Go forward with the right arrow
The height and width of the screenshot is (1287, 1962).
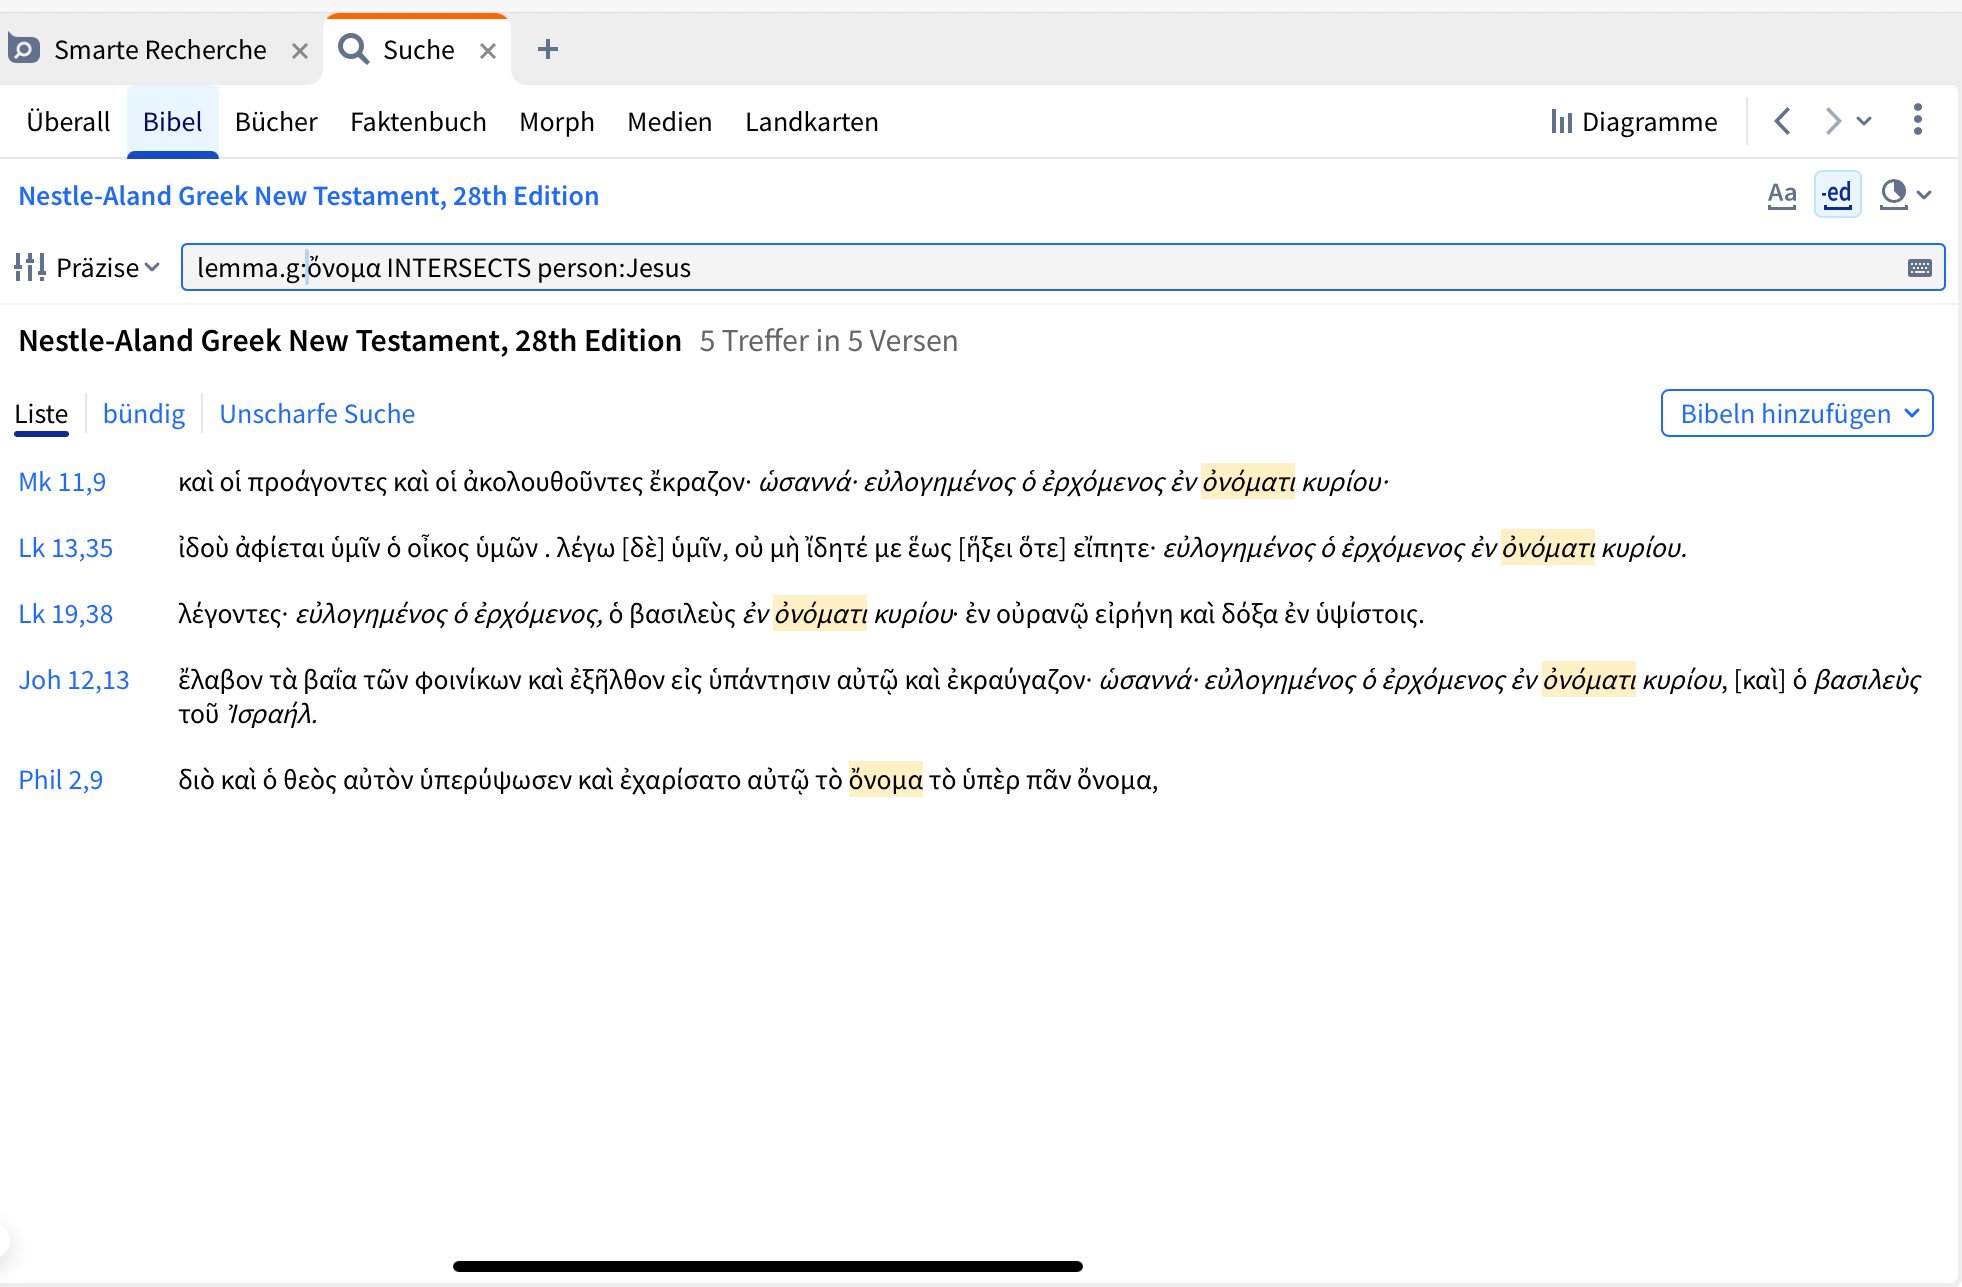point(1832,121)
